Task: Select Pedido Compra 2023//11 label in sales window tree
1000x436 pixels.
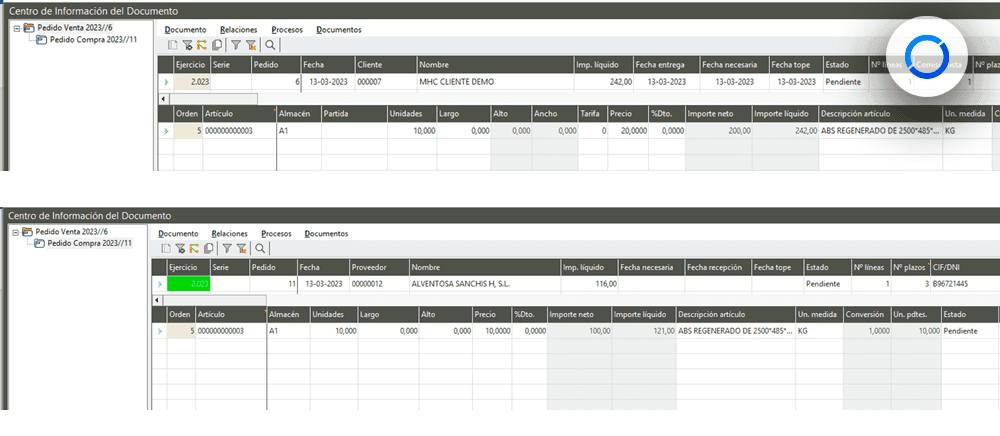Action: (x=94, y=40)
